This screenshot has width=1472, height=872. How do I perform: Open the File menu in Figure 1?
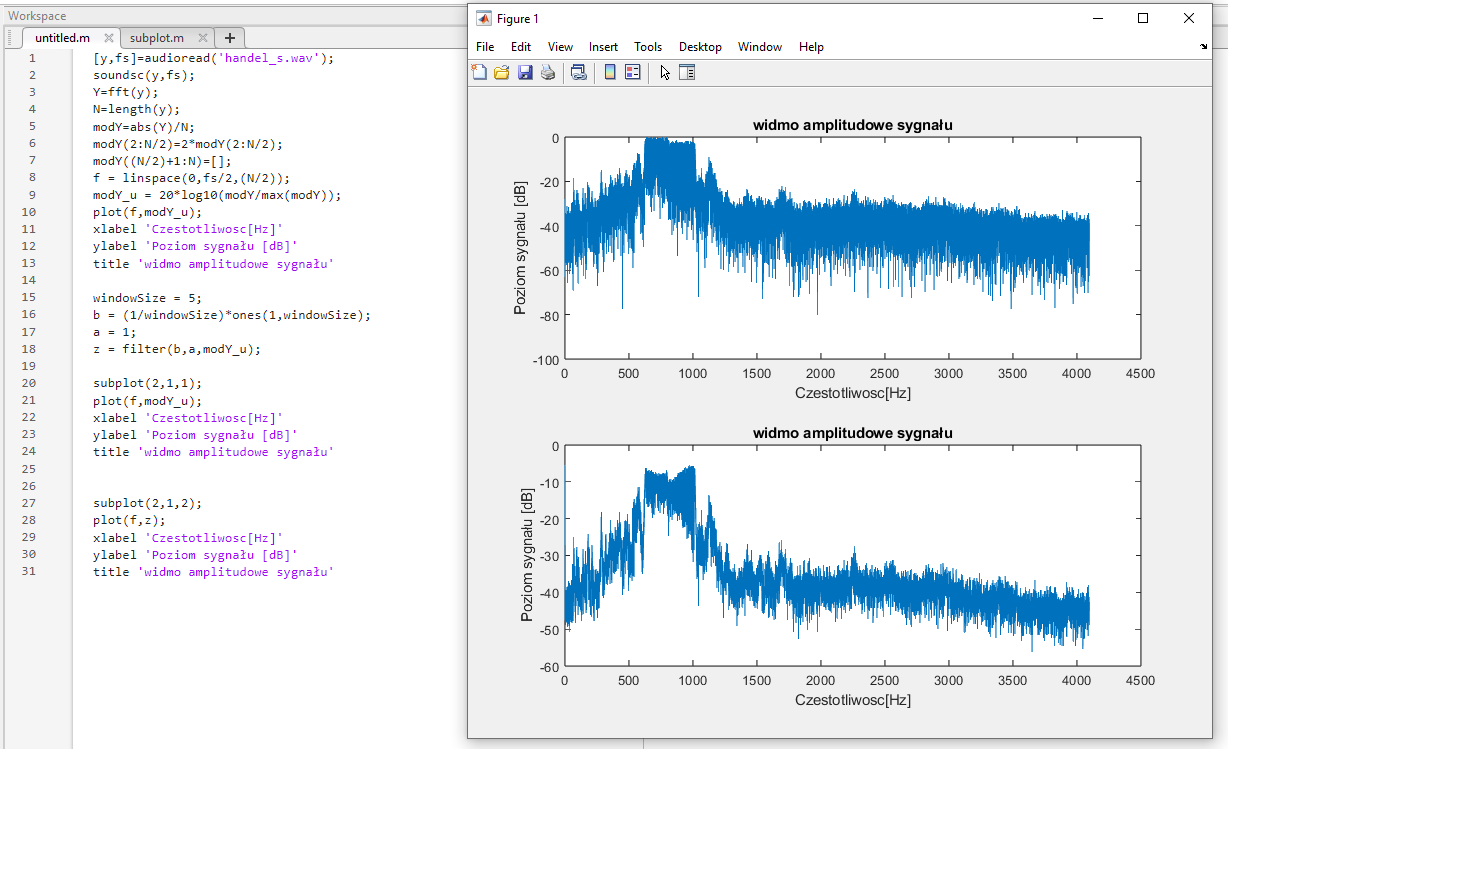(485, 47)
